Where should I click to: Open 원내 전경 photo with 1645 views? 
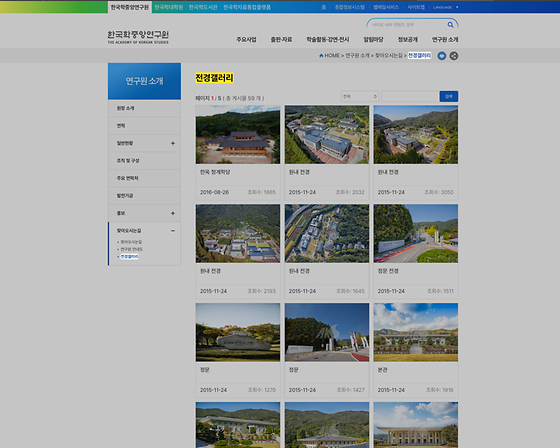(x=327, y=234)
